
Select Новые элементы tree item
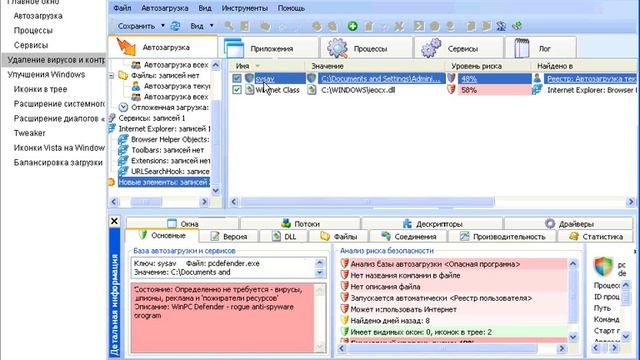click(164, 182)
